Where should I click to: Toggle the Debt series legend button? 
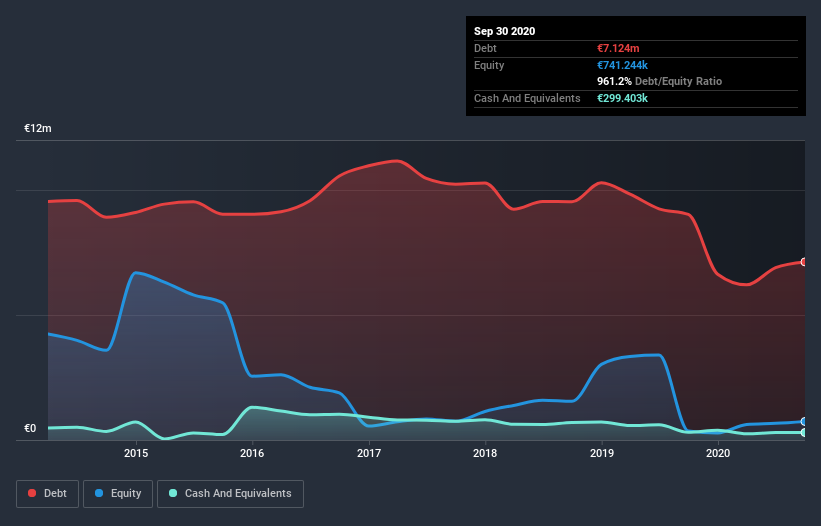(x=48, y=494)
